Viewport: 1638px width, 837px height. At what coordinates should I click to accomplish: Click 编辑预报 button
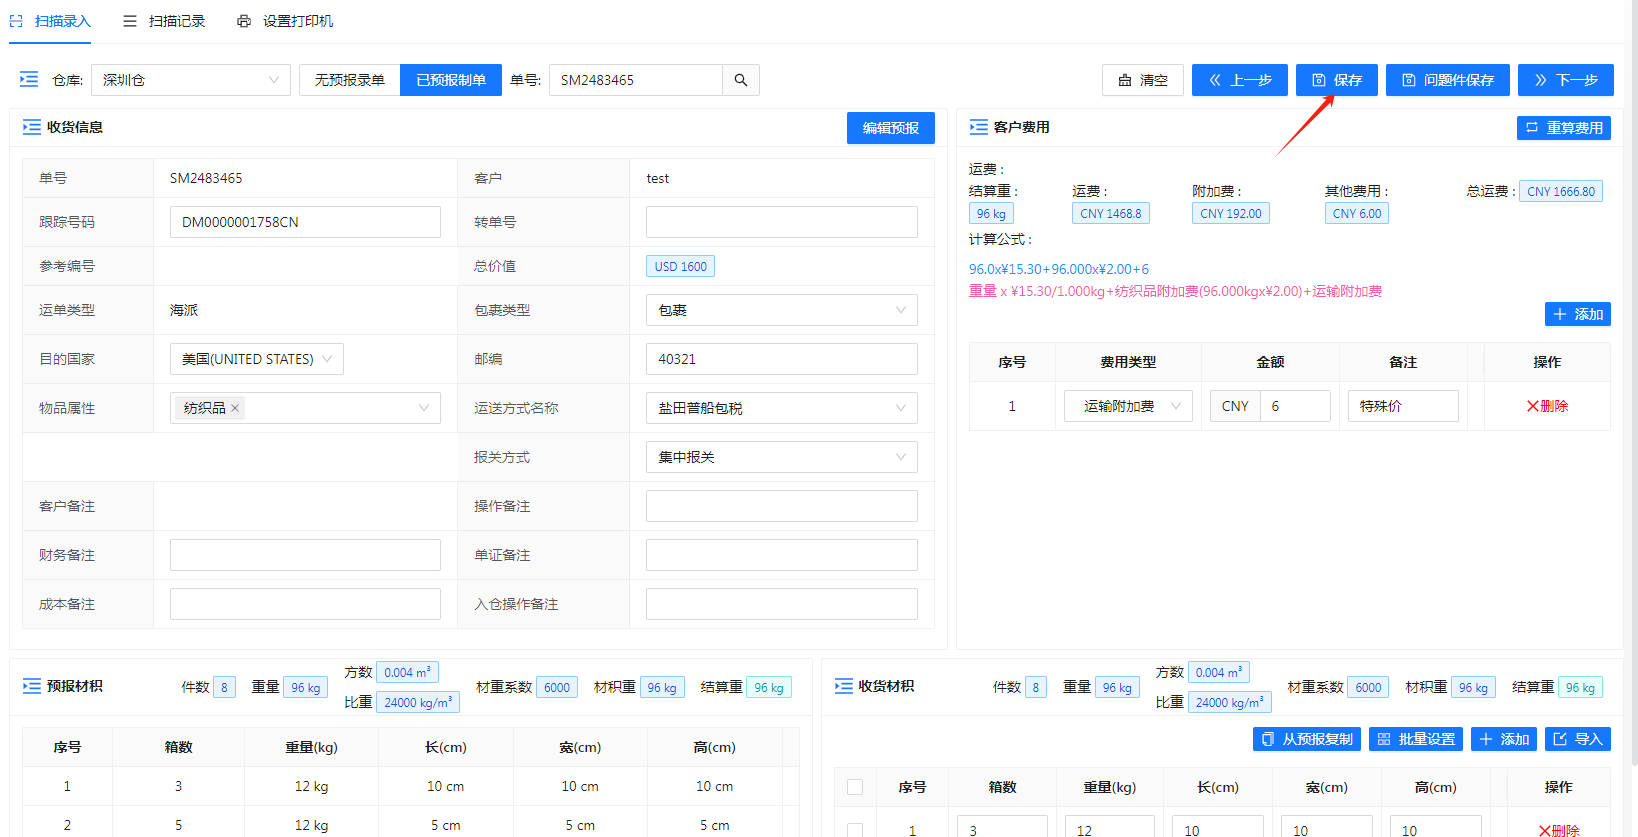point(890,128)
